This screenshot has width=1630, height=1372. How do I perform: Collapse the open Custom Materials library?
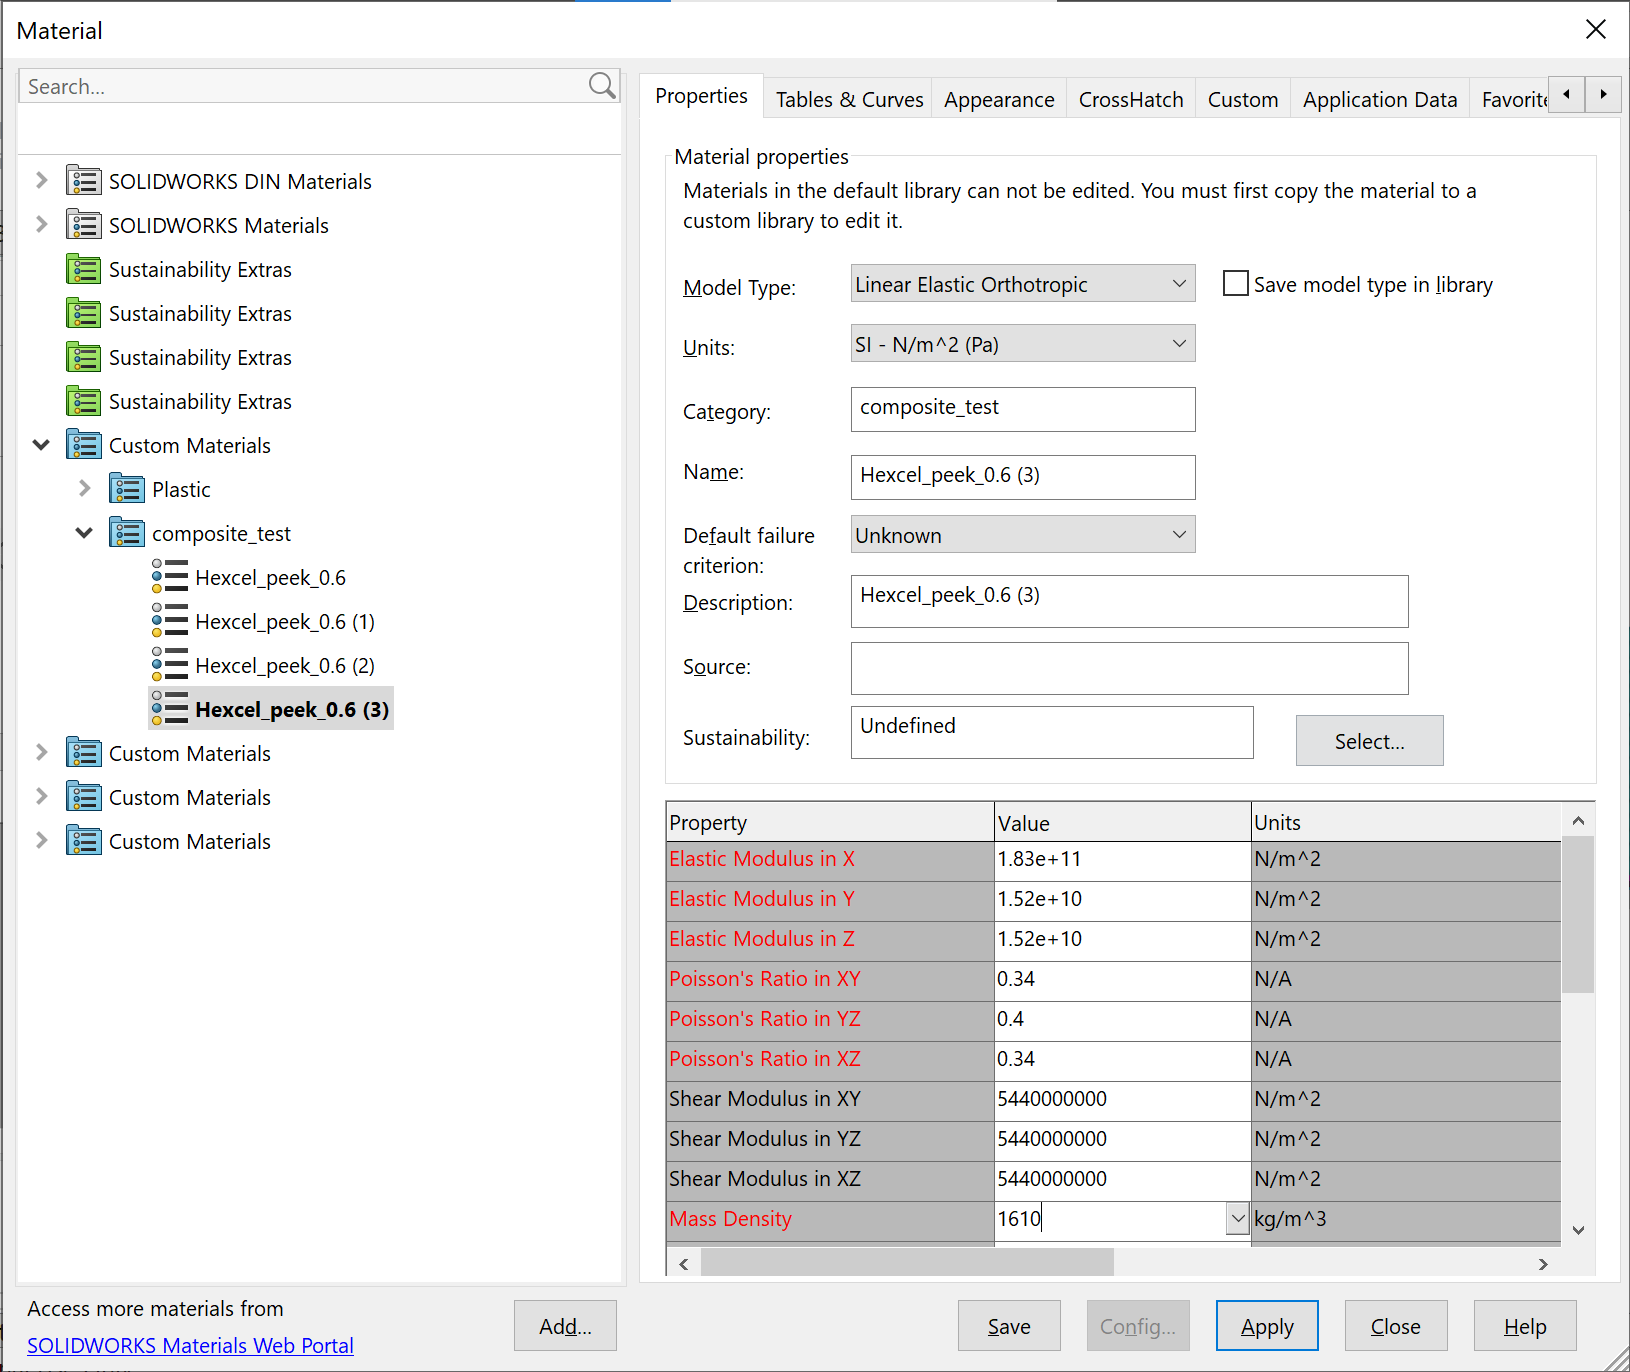[41, 445]
